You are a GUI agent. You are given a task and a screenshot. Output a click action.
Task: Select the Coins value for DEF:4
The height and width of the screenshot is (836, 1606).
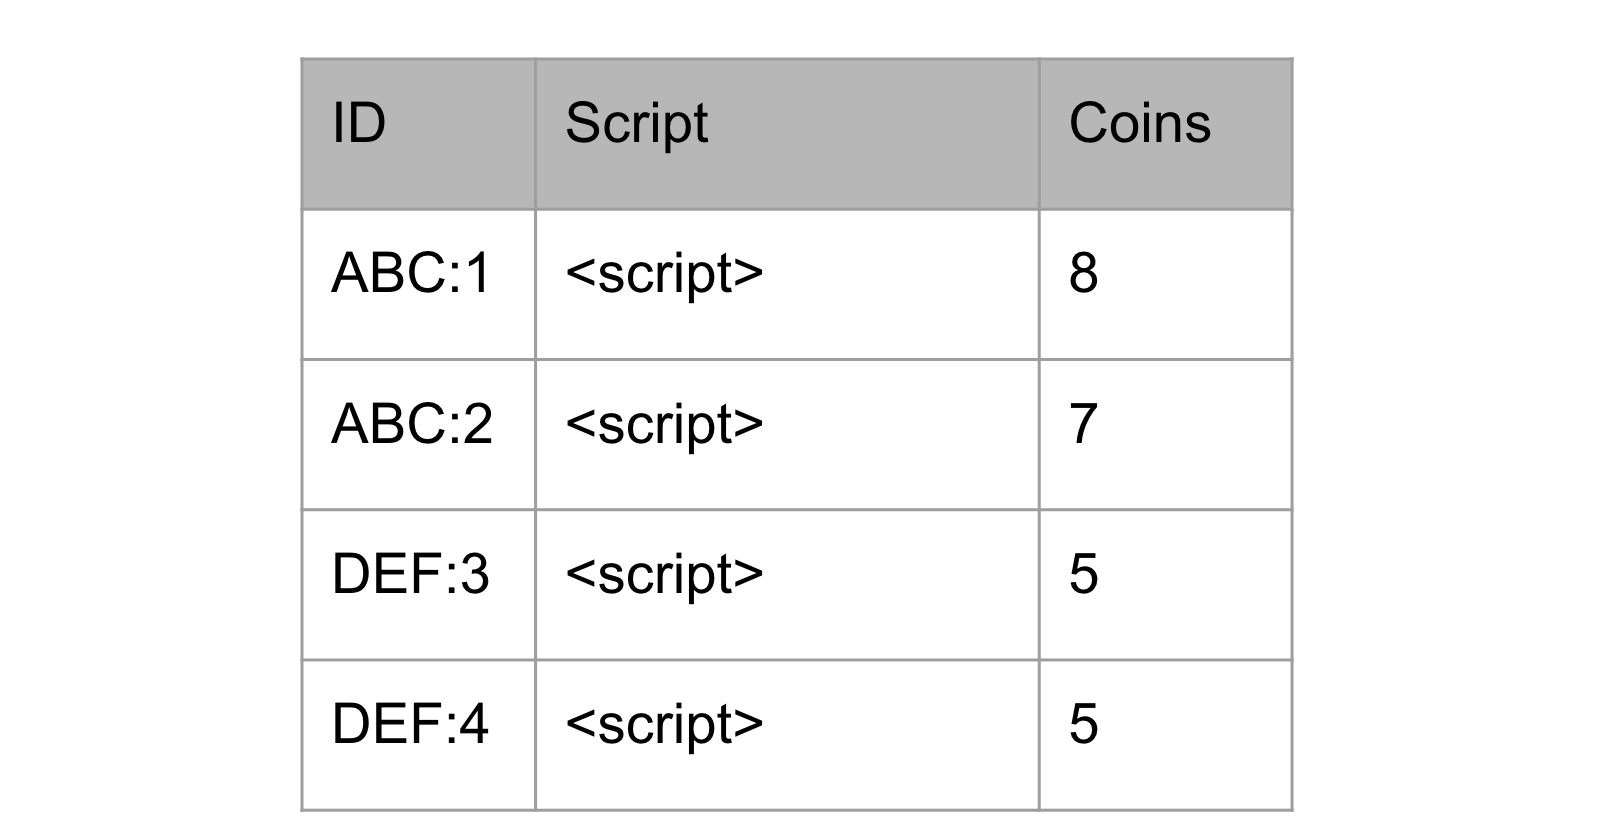(x=1166, y=735)
